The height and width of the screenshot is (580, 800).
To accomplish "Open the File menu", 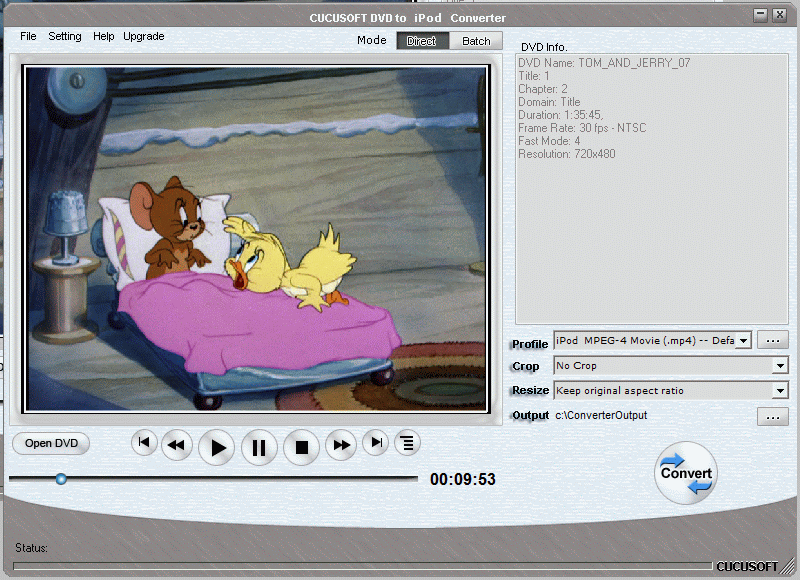I will pyautogui.click(x=28, y=36).
